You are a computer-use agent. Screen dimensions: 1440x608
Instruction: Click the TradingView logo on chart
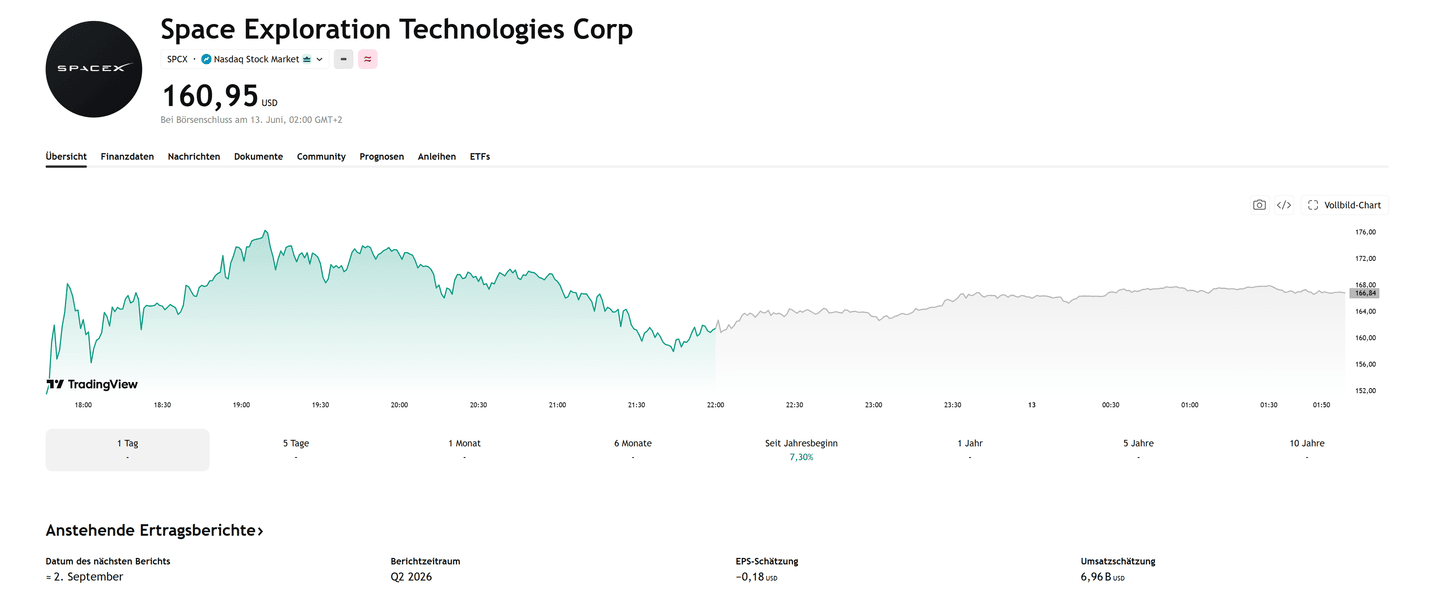tap(92, 384)
